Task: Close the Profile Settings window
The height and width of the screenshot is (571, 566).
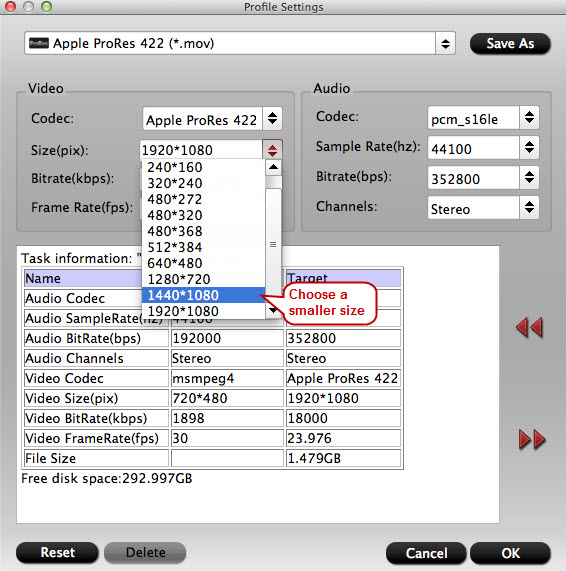Action: [11, 6]
